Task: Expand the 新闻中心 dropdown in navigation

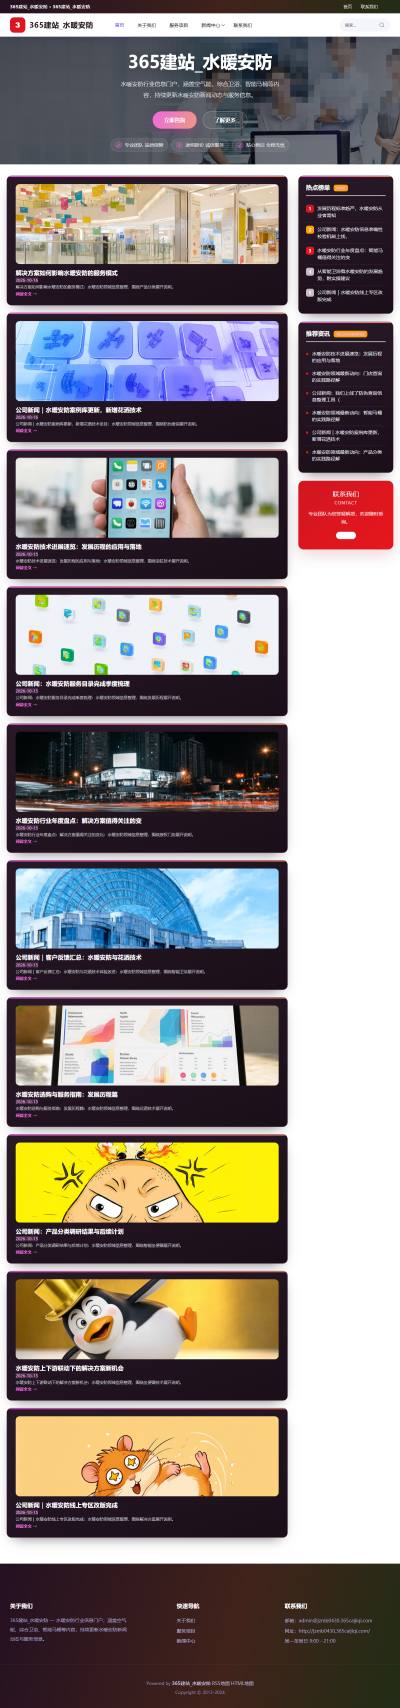Action: coord(212,24)
